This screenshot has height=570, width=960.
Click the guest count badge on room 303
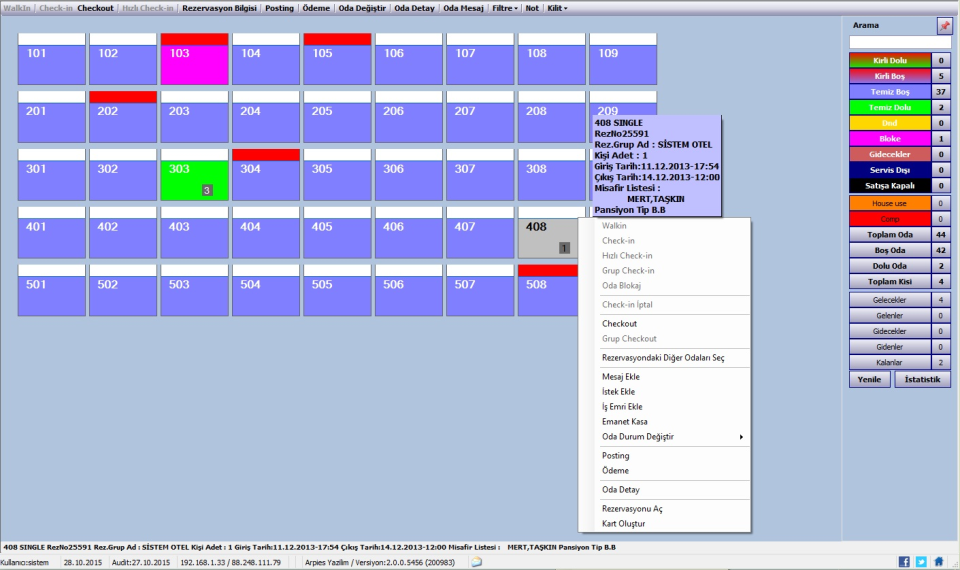pos(207,190)
